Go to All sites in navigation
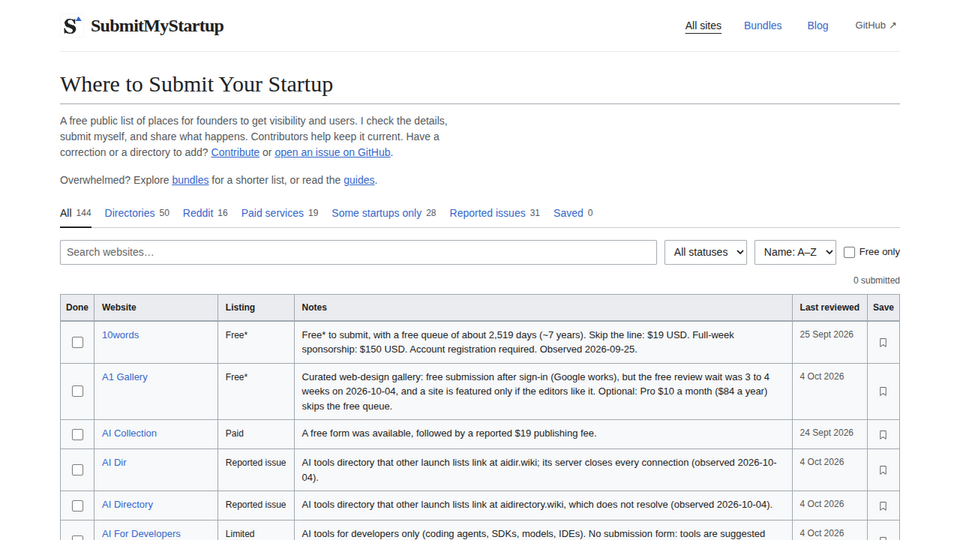This screenshot has height=540, width=960. point(703,26)
